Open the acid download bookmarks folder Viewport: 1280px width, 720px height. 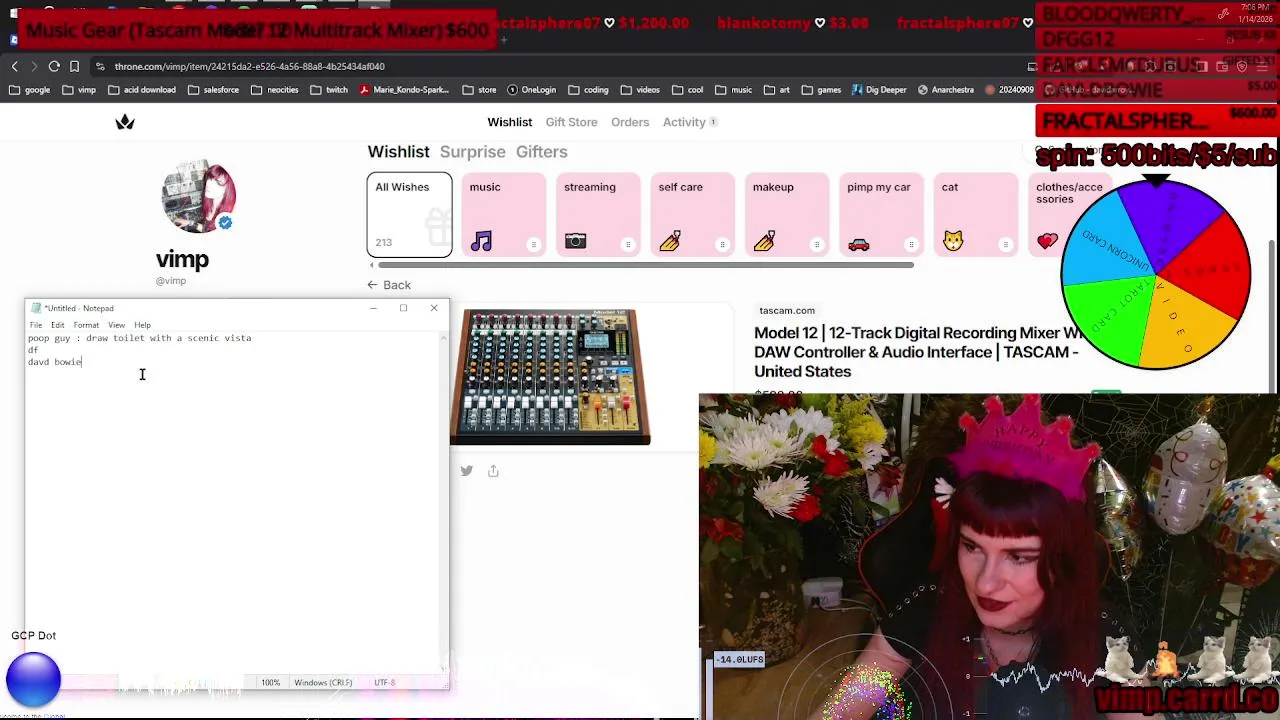(142, 90)
